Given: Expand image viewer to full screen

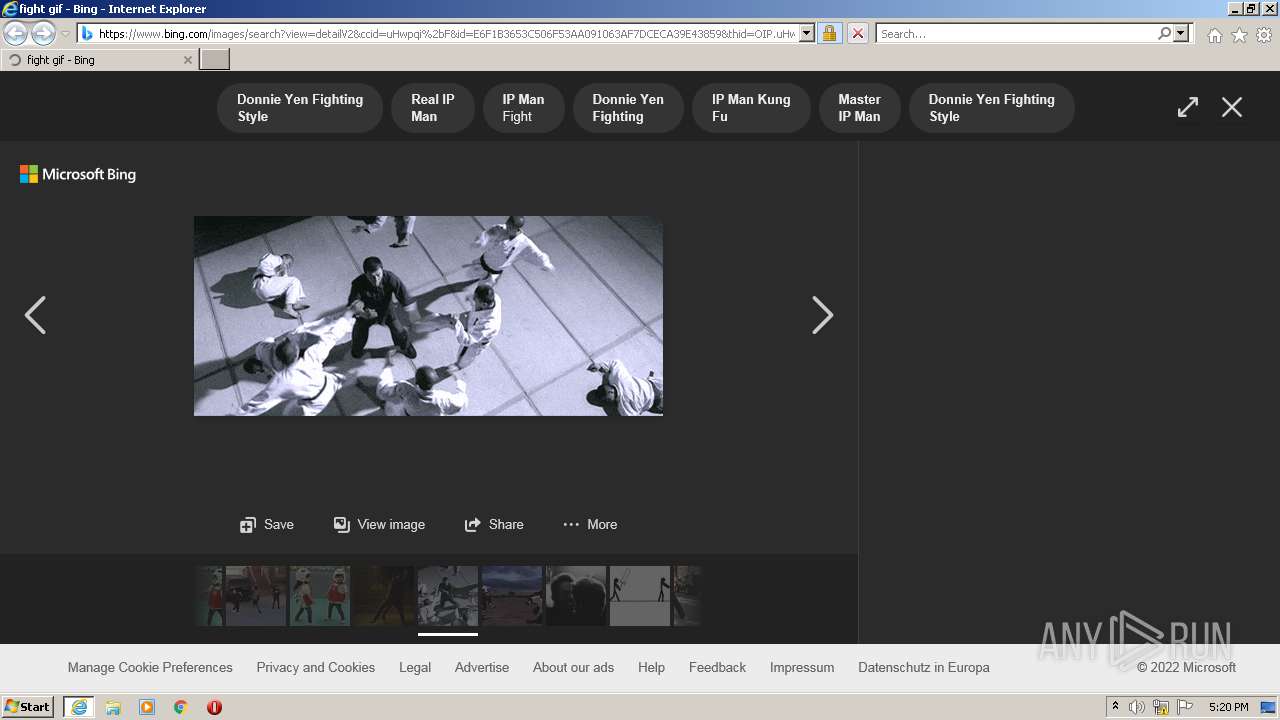Looking at the screenshot, I should pos(1188,107).
